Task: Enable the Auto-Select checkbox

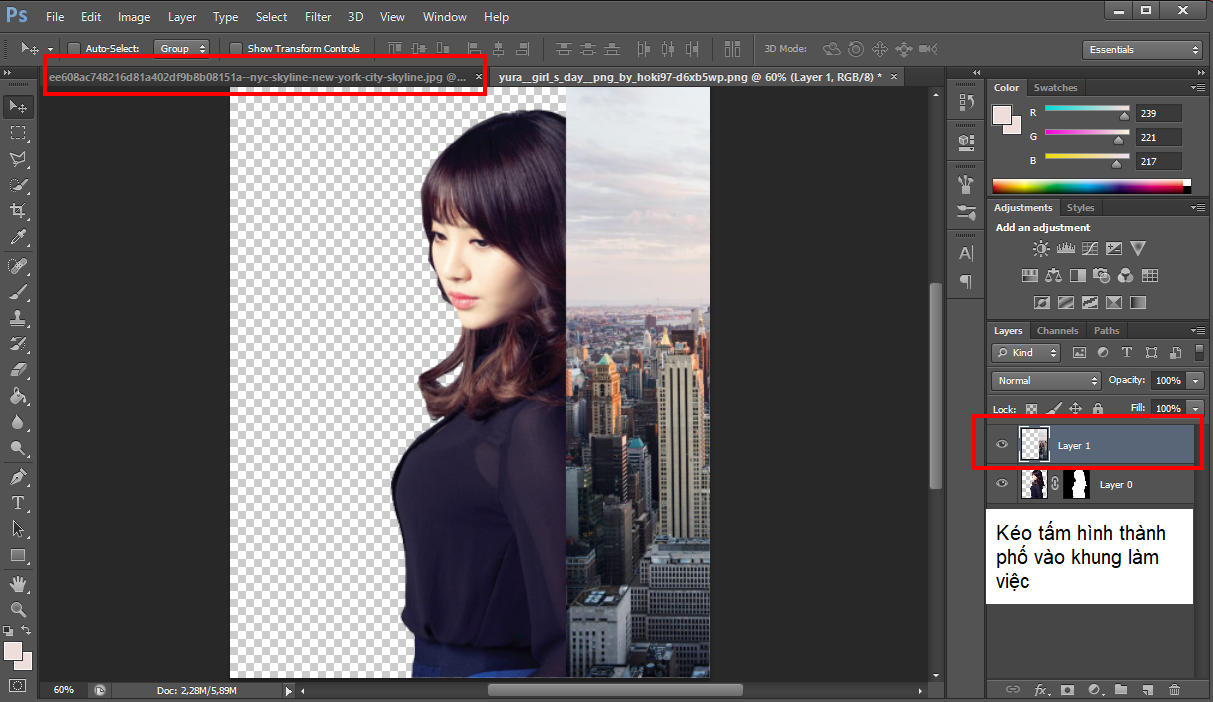Action: click(x=74, y=48)
